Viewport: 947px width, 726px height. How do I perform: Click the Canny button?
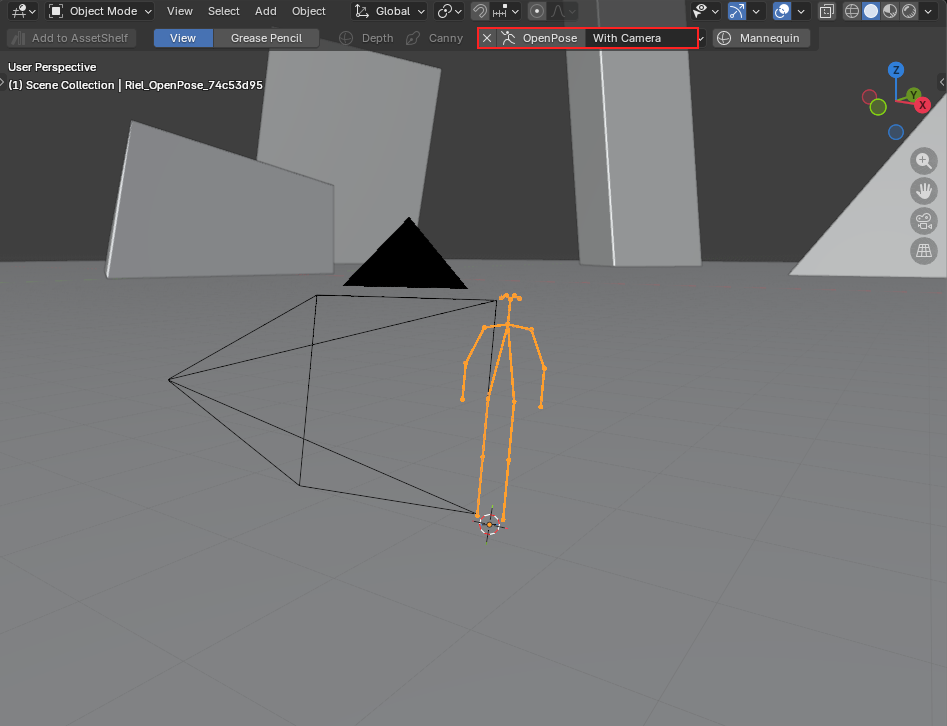(x=435, y=38)
